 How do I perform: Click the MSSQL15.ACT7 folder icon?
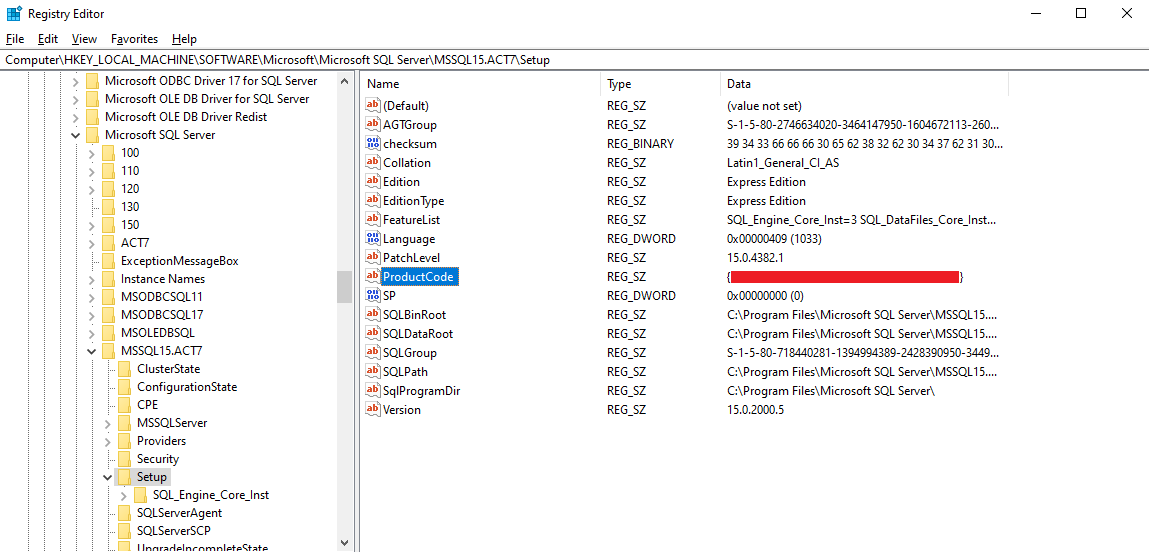pos(108,350)
